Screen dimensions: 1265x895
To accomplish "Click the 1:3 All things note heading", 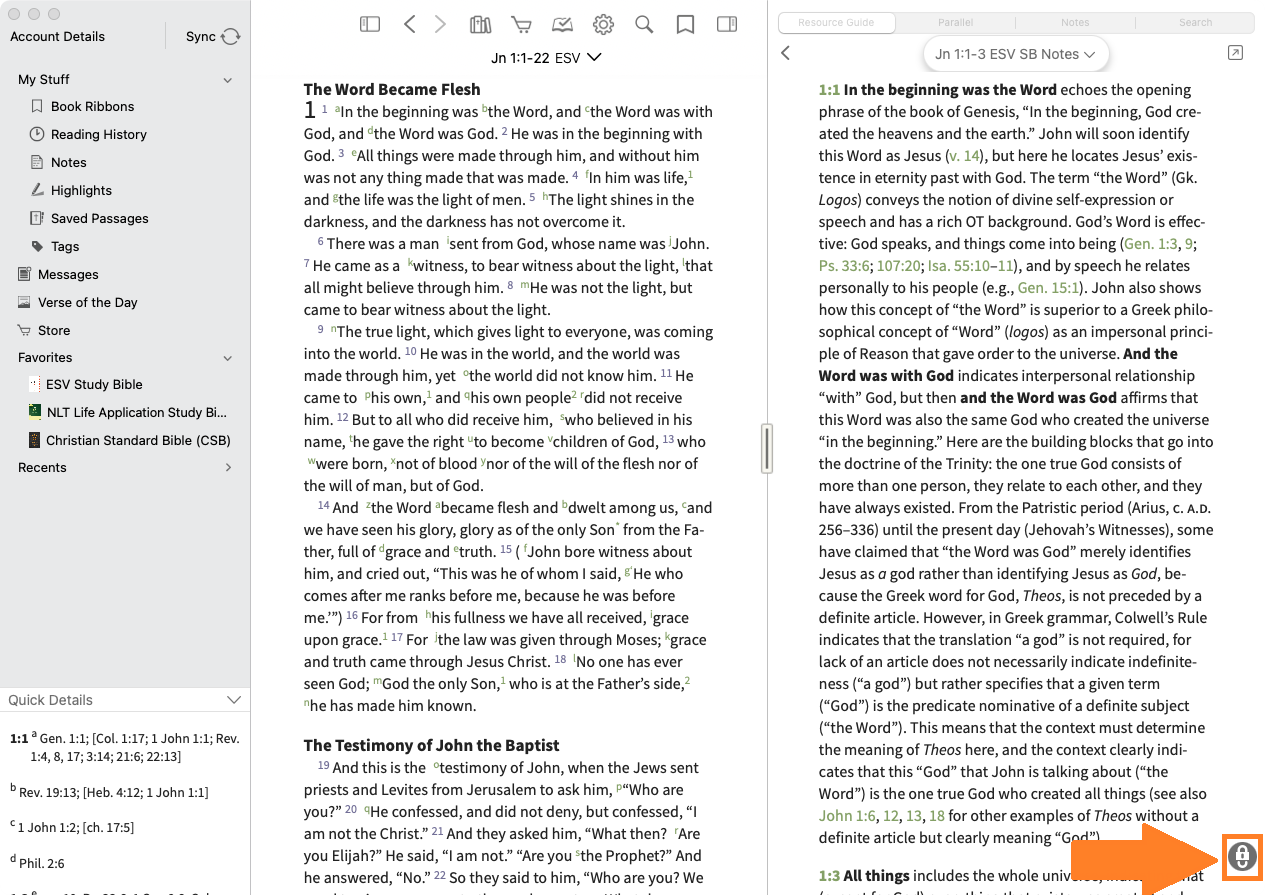I will 864,876.
